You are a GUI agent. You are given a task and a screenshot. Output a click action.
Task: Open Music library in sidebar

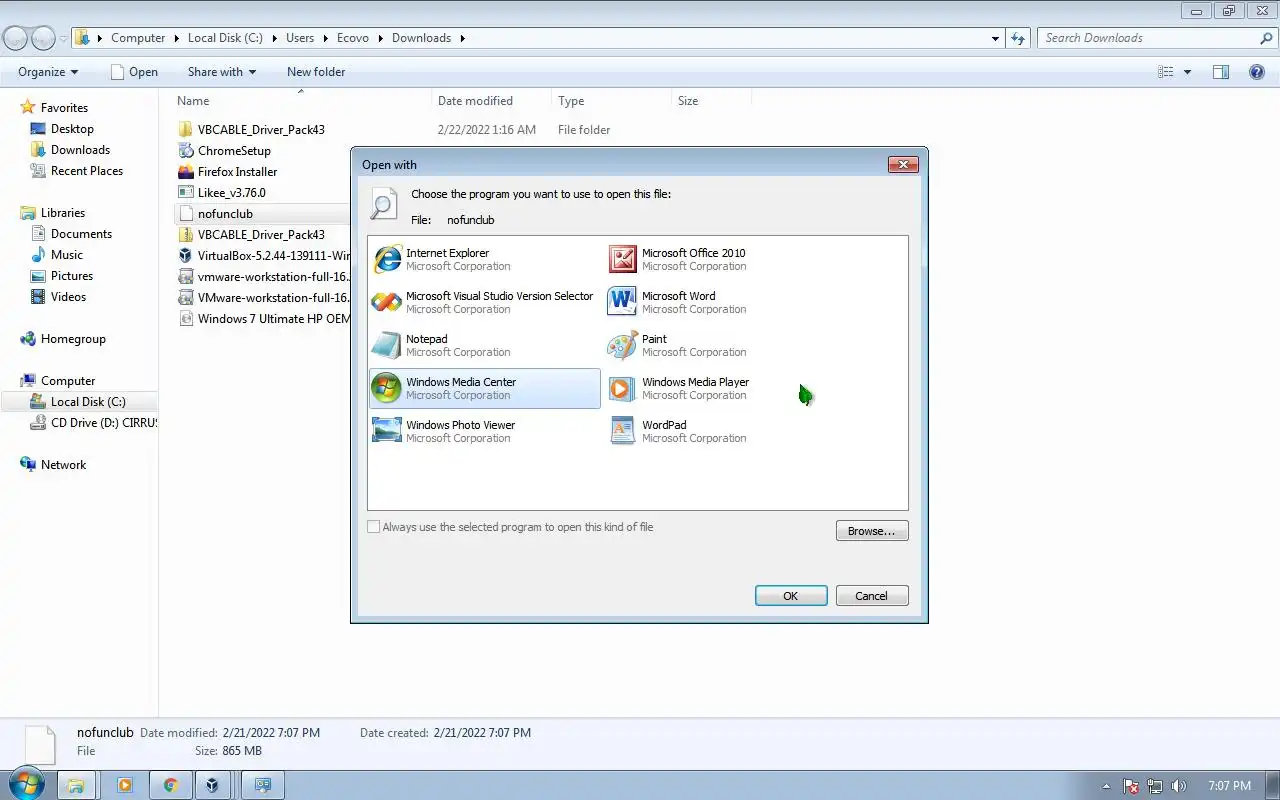[x=67, y=255]
